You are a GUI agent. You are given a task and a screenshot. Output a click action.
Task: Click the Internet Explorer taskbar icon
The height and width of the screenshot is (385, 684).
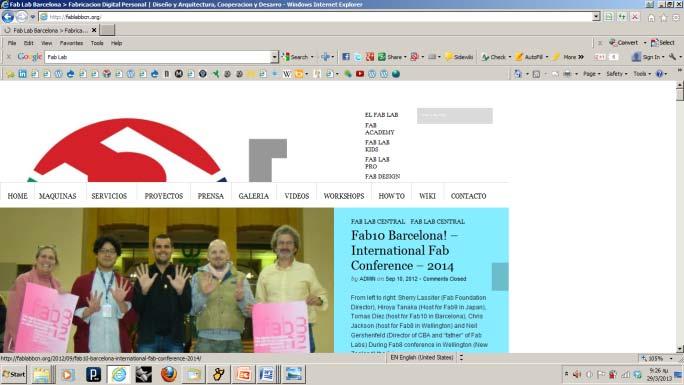pos(119,374)
